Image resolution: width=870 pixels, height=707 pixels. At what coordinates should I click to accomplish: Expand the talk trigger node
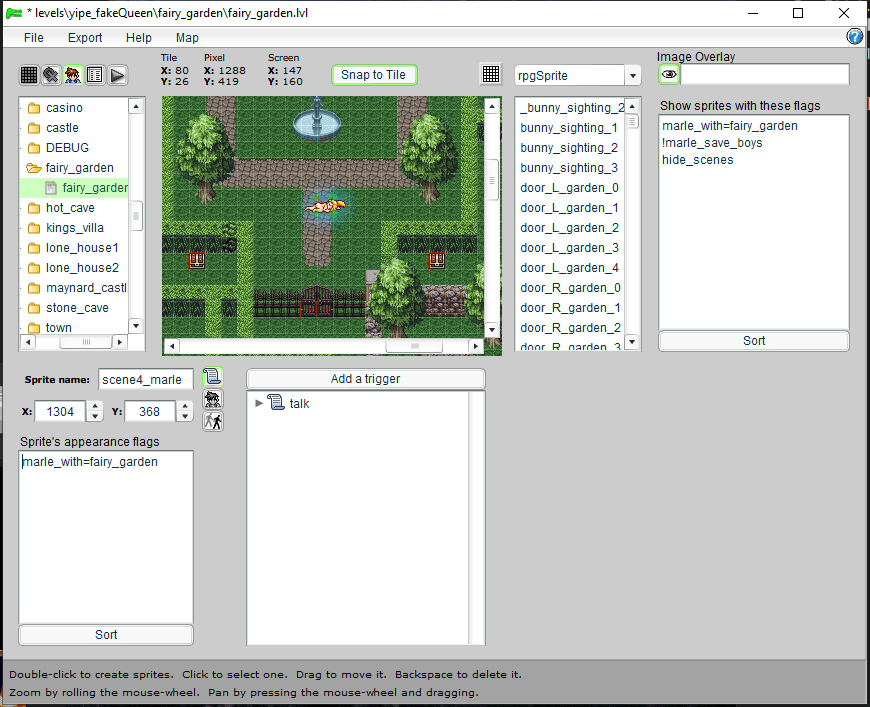[x=259, y=403]
